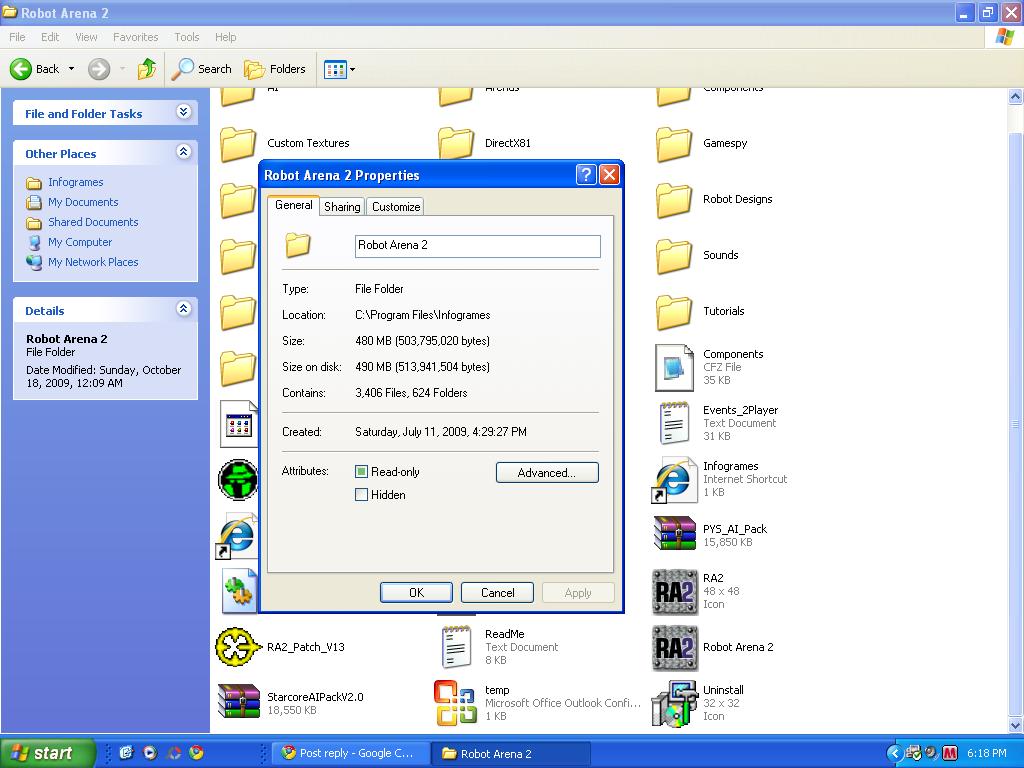
Task: Open the View menu
Action: [86, 37]
